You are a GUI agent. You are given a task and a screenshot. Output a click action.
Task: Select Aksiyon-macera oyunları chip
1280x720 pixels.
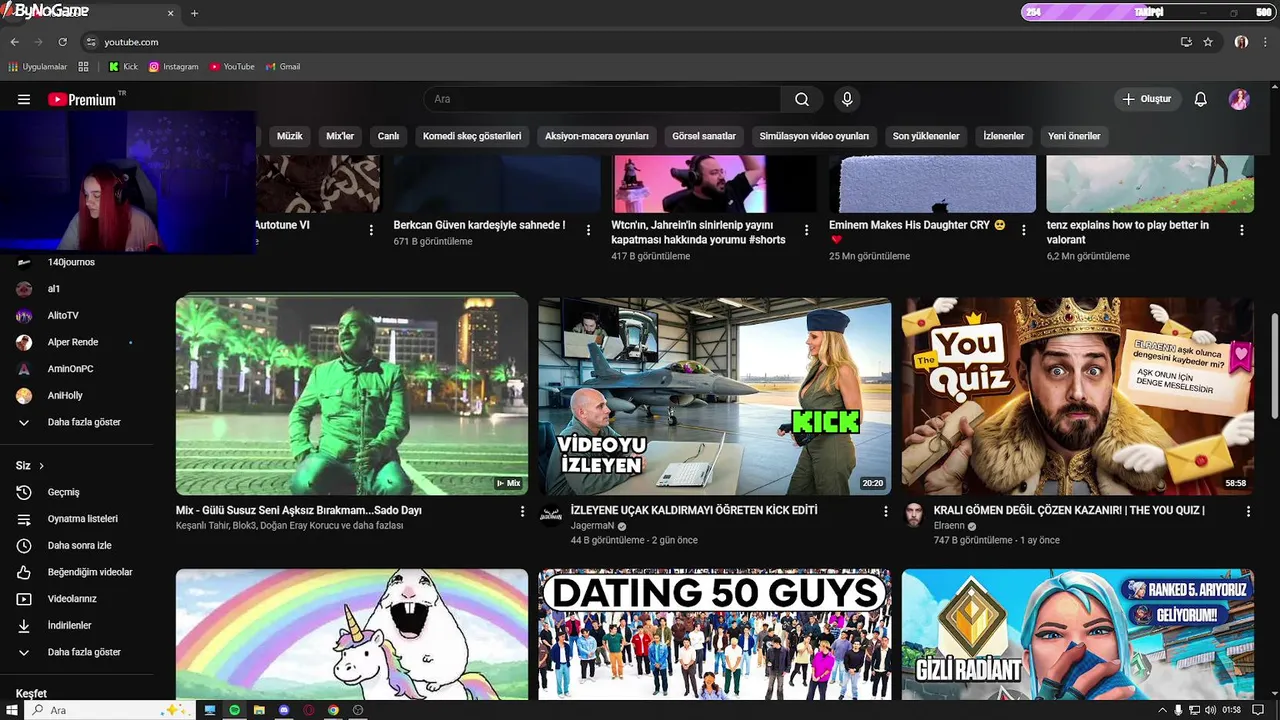click(597, 136)
